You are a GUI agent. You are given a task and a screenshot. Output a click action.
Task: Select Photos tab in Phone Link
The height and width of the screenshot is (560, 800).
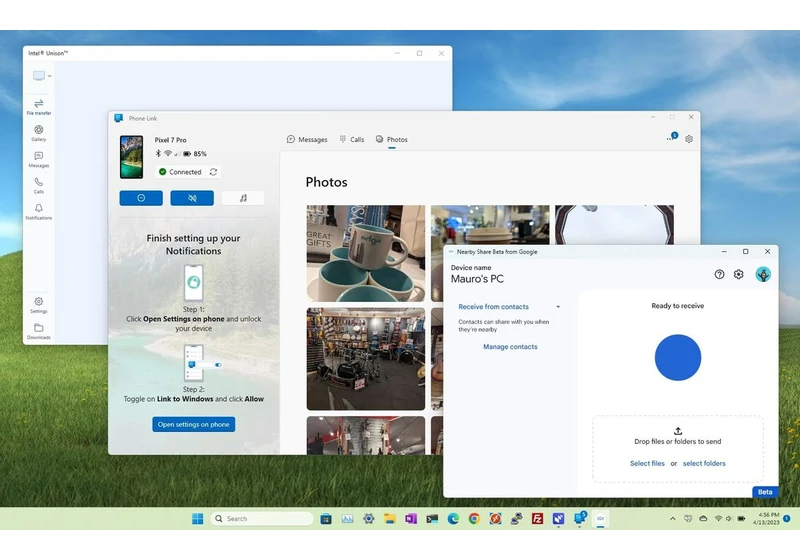coord(392,139)
